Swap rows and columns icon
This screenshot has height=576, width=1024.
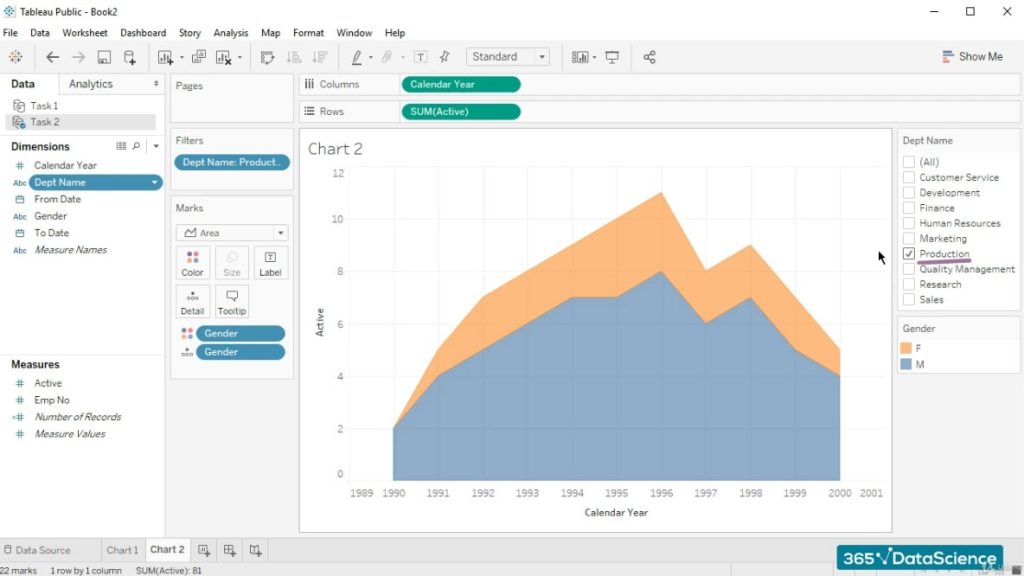point(267,57)
